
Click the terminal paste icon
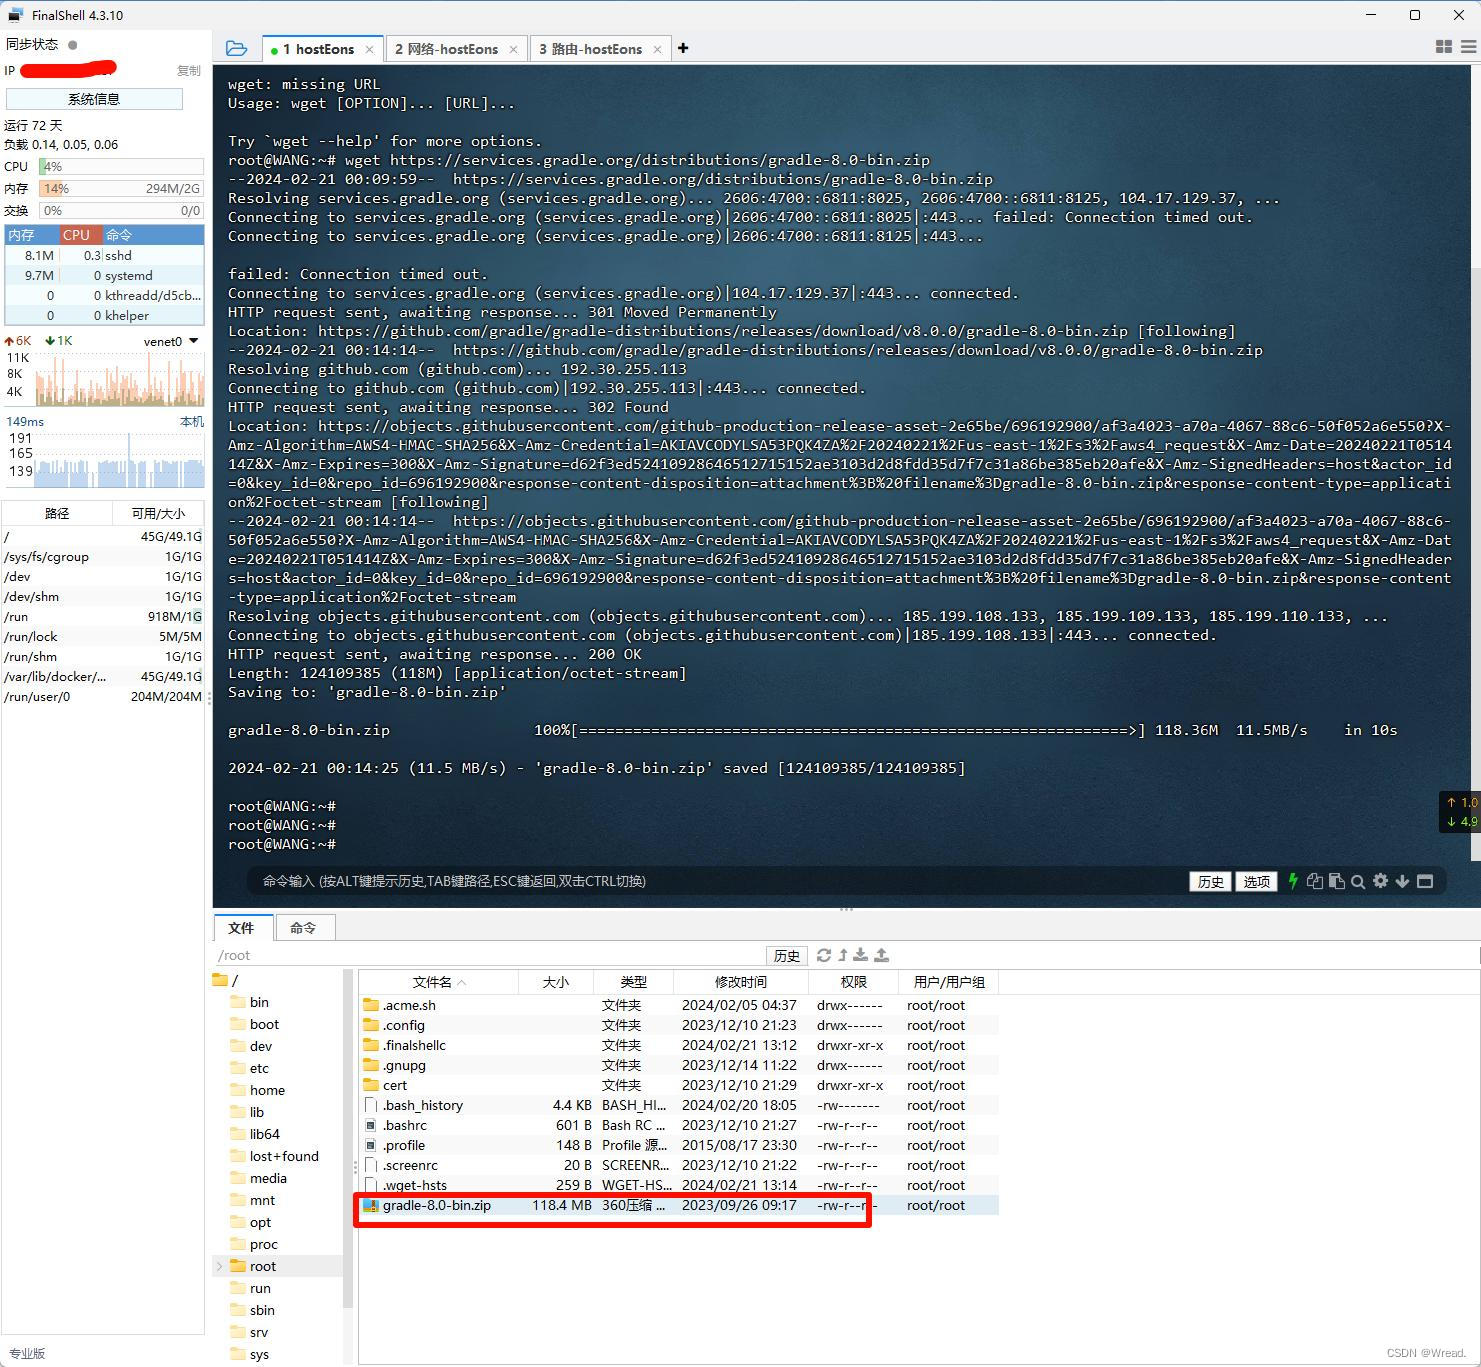point(1336,881)
